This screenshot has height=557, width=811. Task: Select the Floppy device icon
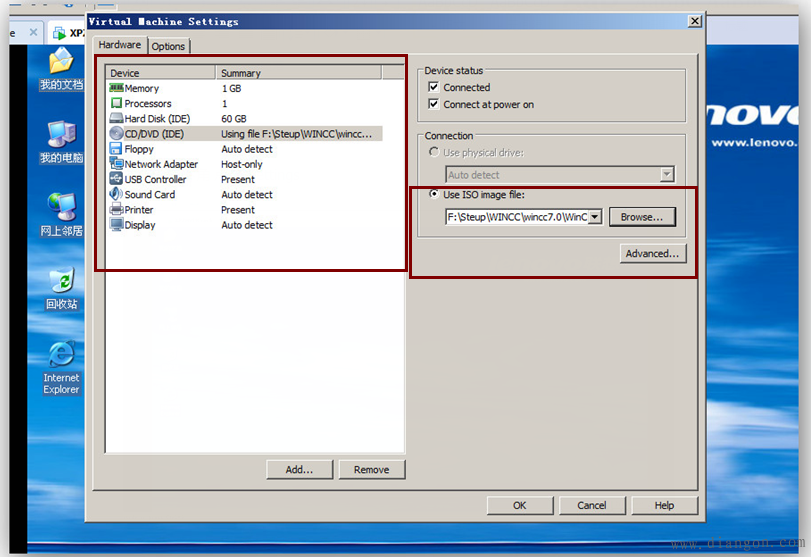(116, 149)
